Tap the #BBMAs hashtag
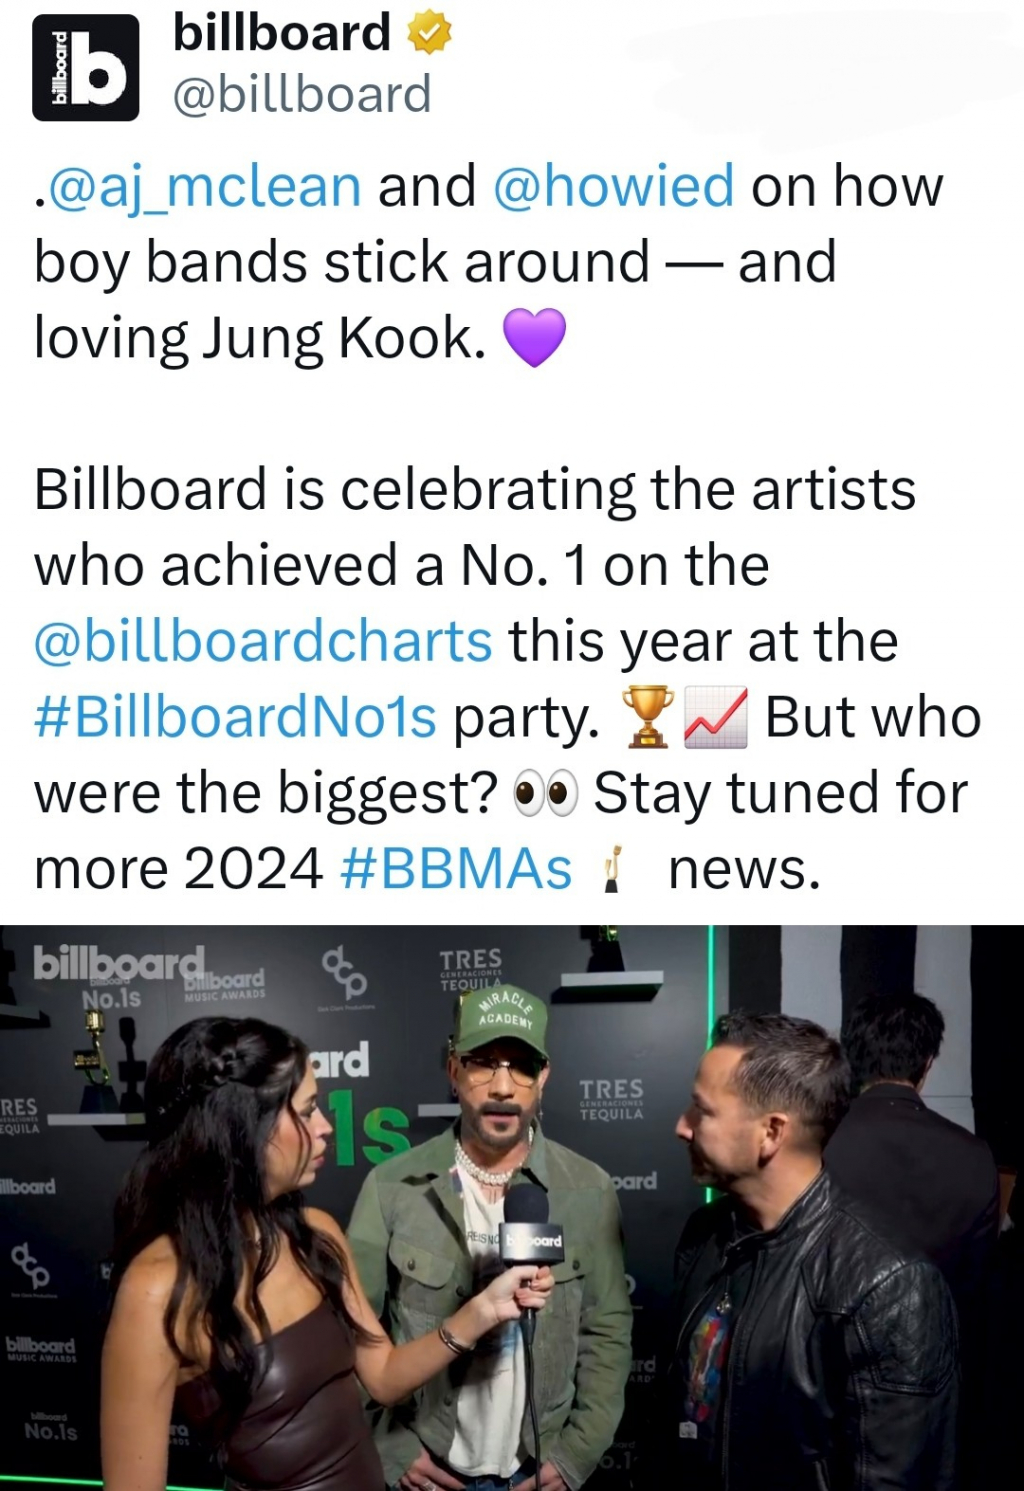Viewport: 1024px width, 1491px height. tap(456, 868)
